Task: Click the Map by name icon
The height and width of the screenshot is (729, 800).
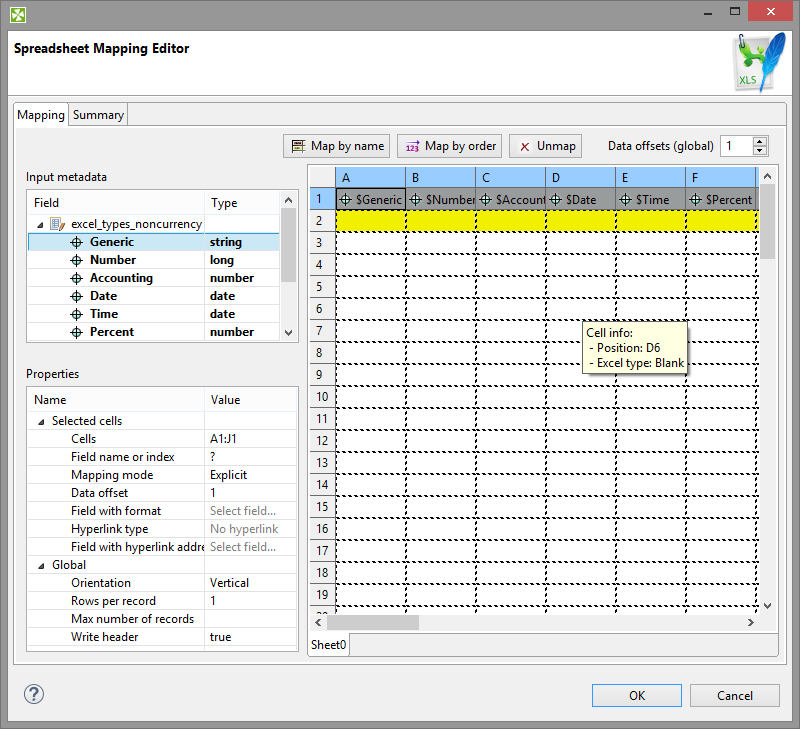Action: [298, 146]
